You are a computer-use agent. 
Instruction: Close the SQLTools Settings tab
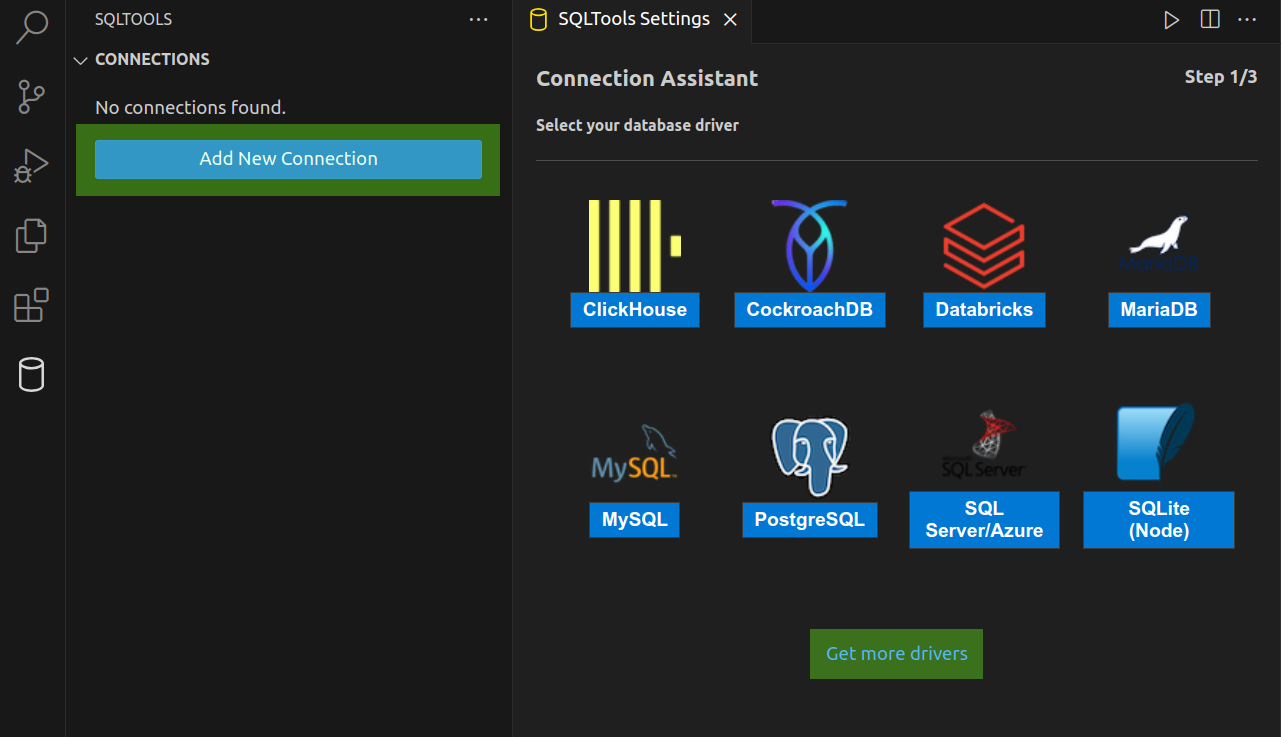[730, 20]
